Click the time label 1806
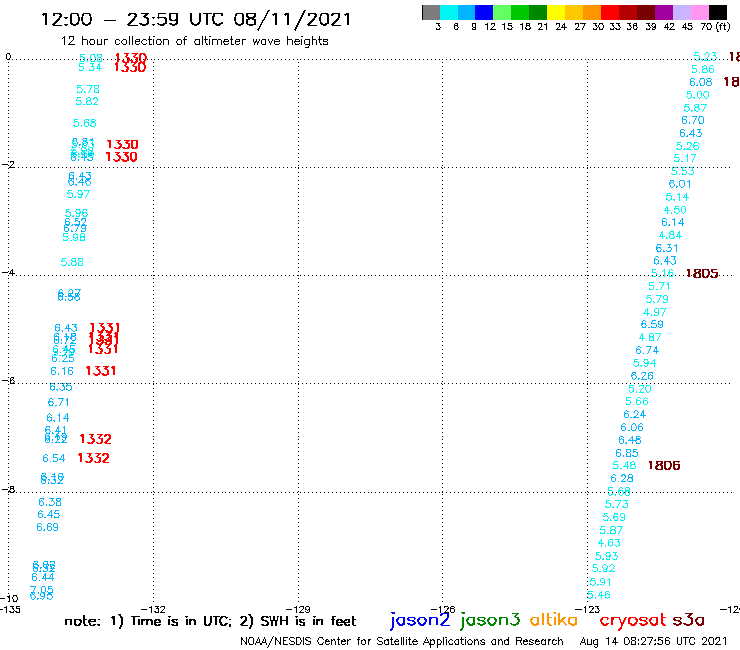Viewport: 740px width, 650px height. (x=664, y=466)
